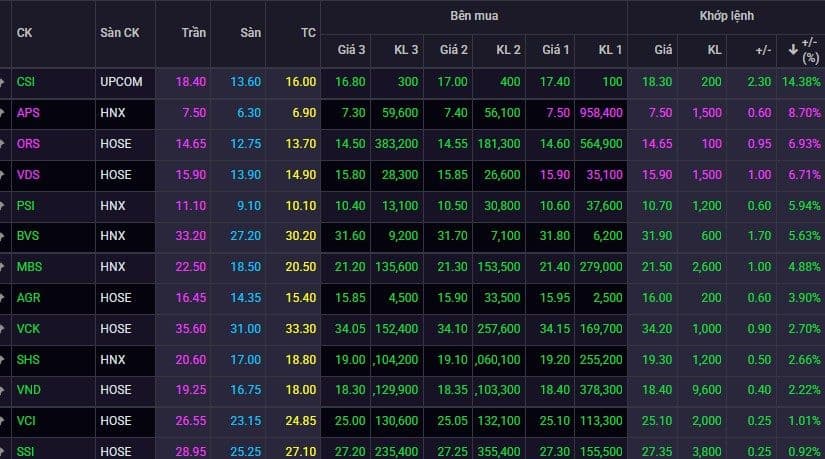Viewport: 825px width, 459px height.
Task: Select the SSI stock ticker
Action: [x=26, y=452]
